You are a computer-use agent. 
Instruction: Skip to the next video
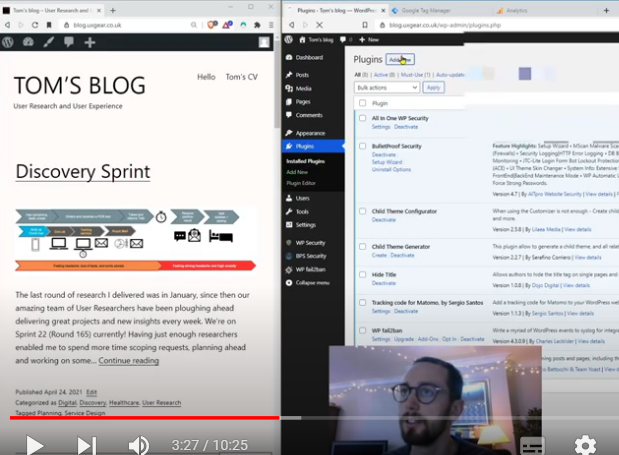pyautogui.click(x=87, y=445)
